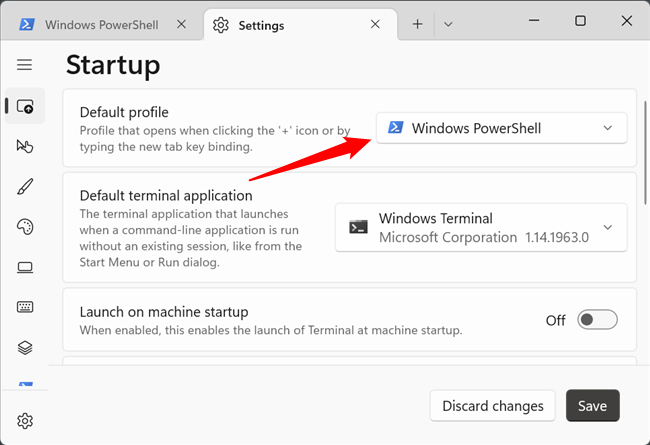Close the Settings tab
650x445 pixels.
pos(375,24)
